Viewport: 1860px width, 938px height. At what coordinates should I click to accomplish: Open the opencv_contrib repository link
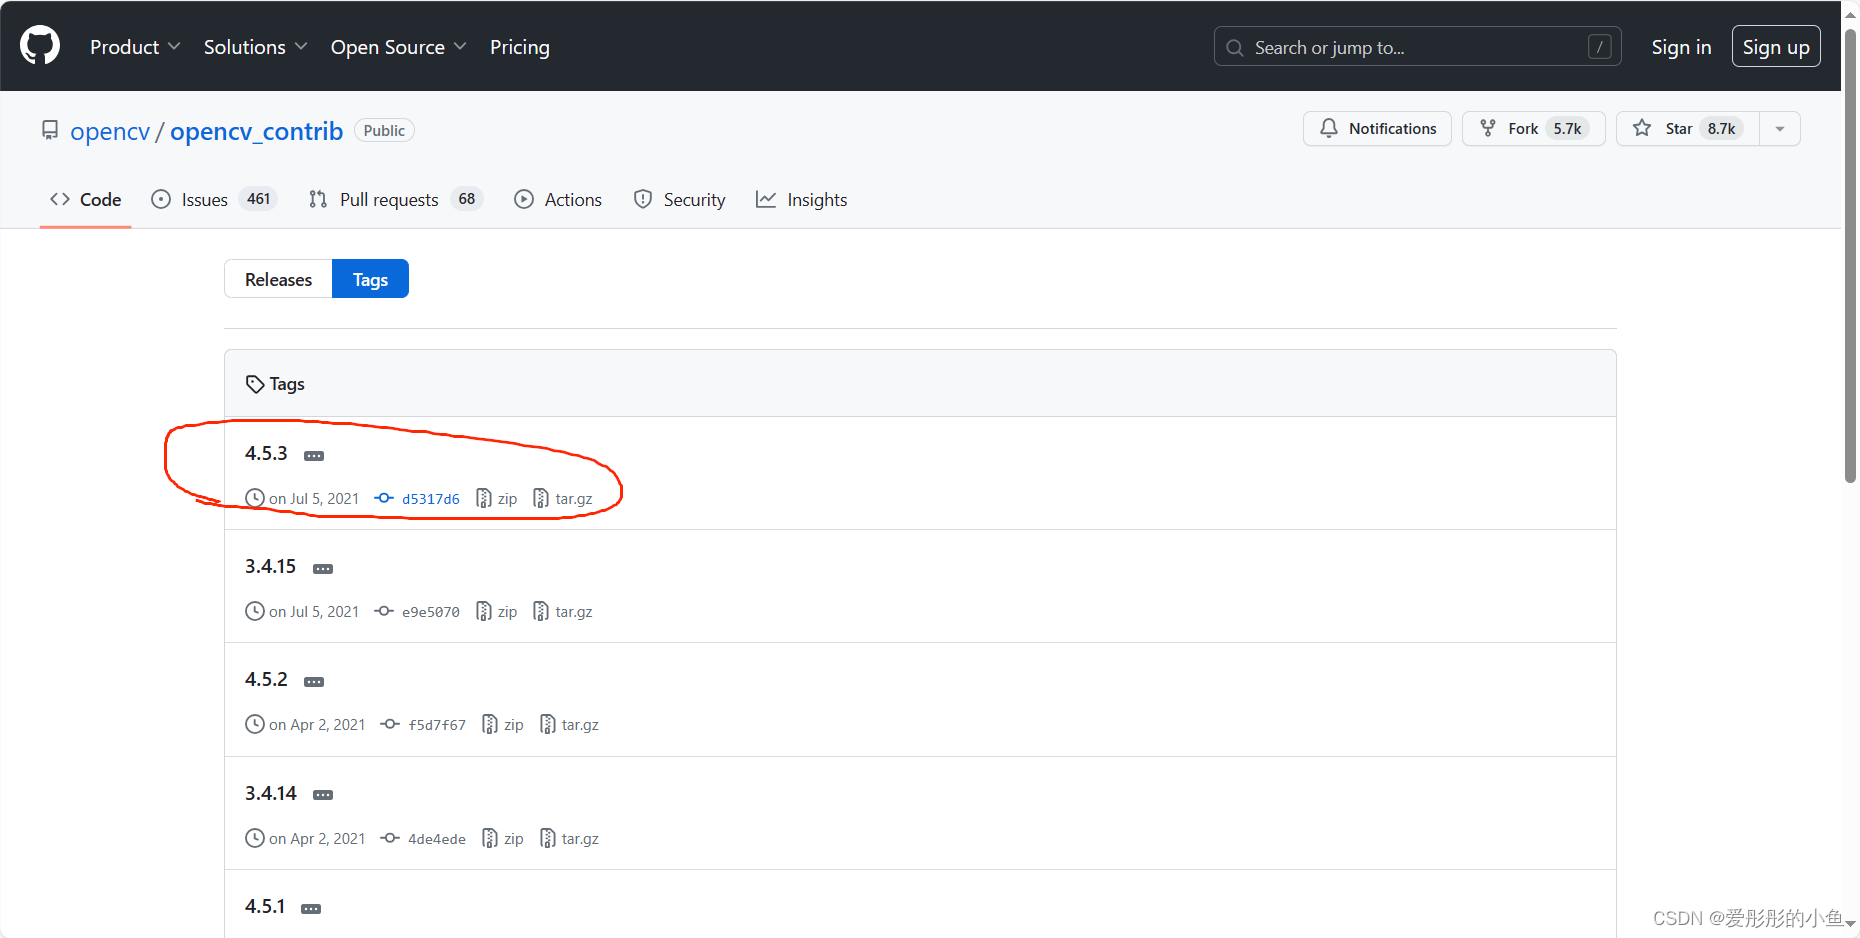click(256, 131)
